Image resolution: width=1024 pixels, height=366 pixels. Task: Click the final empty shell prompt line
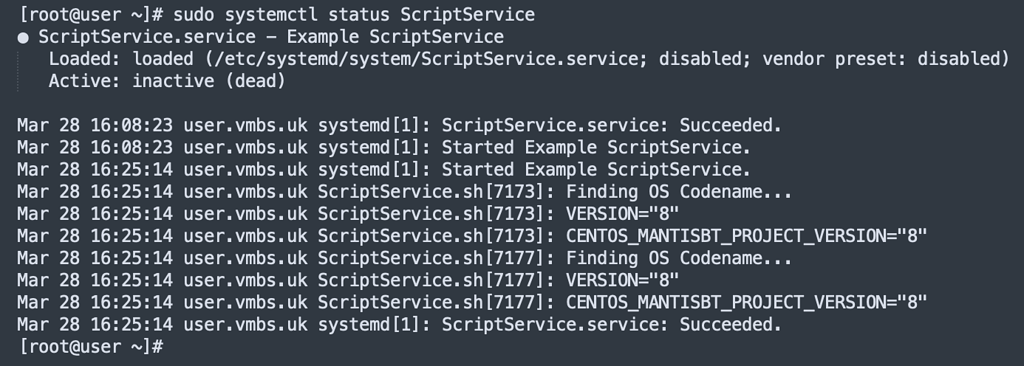91,346
